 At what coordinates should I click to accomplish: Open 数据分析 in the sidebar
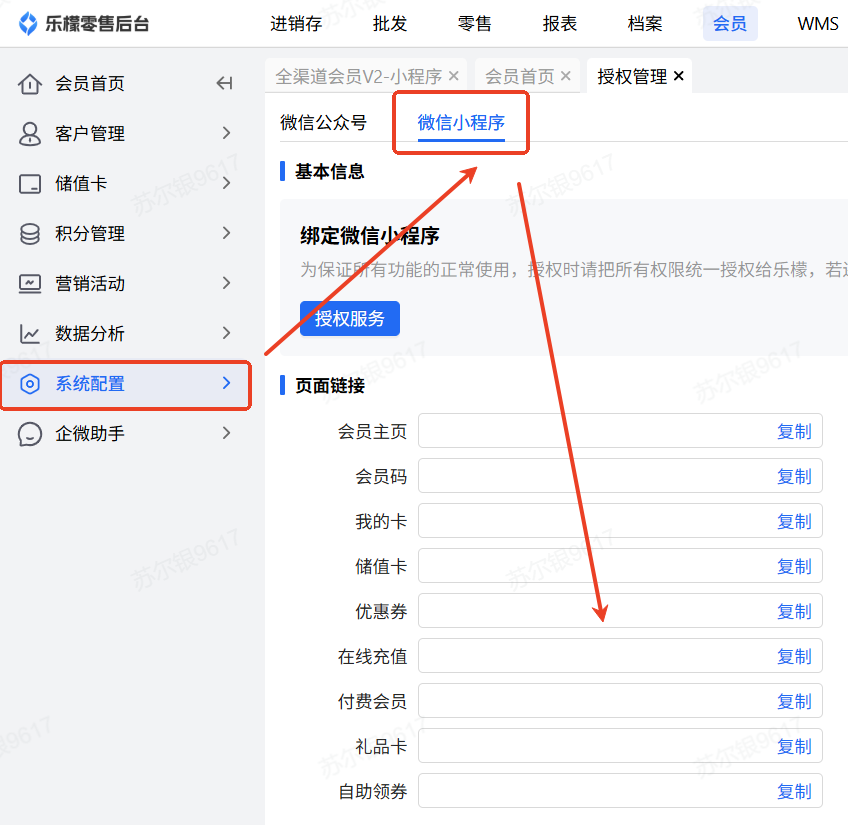[x=90, y=333]
